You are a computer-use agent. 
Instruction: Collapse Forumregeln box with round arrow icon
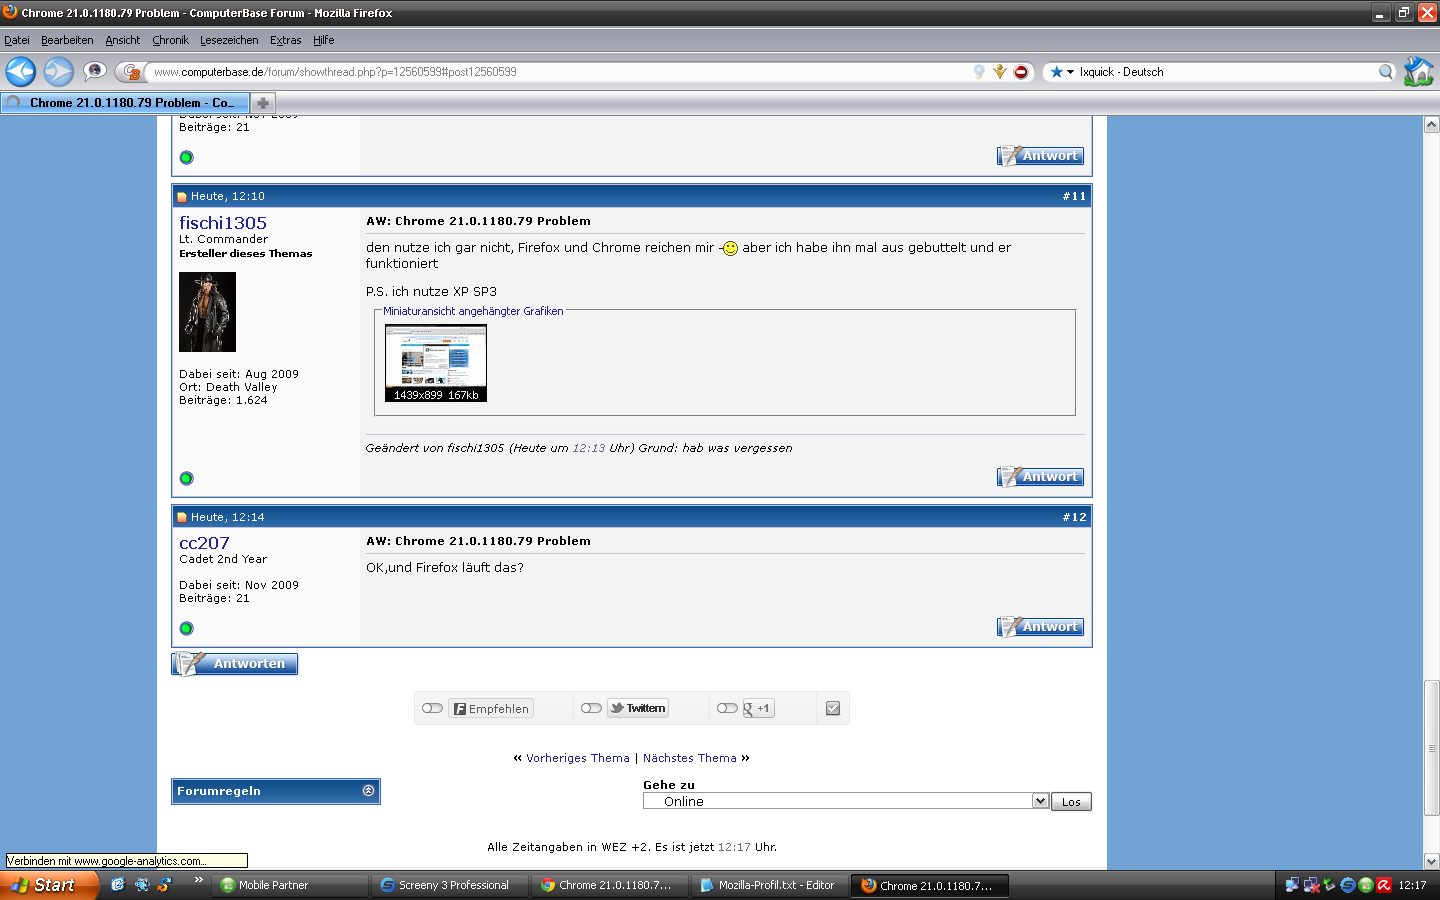[368, 791]
